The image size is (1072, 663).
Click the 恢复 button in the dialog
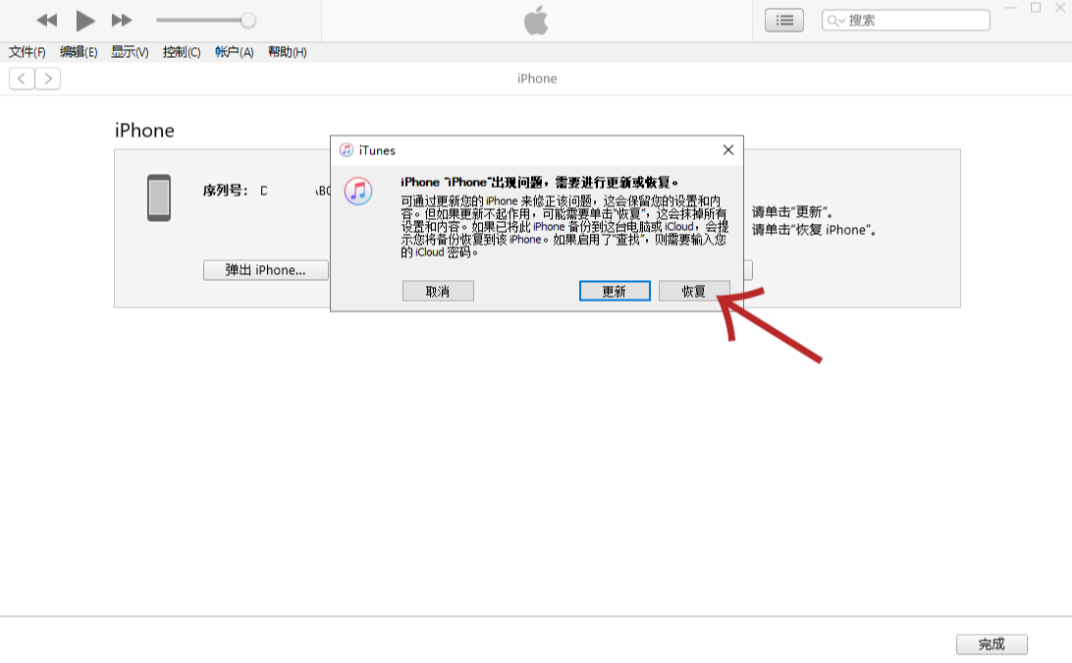pyautogui.click(x=694, y=290)
